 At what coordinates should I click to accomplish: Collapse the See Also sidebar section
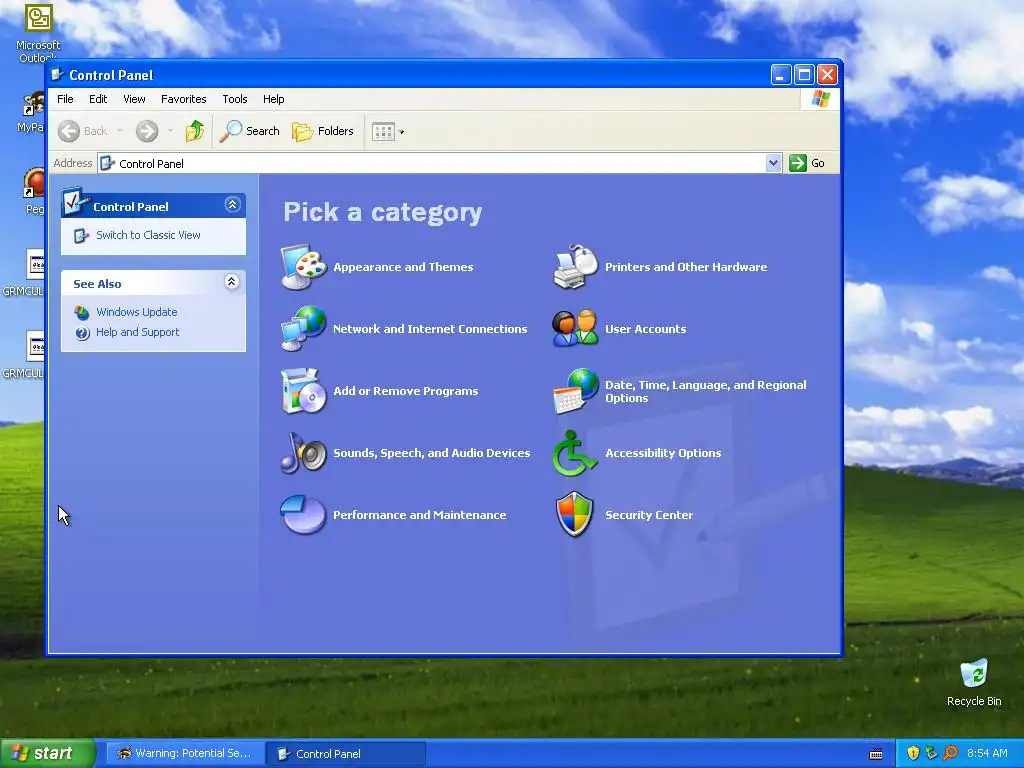pos(231,282)
